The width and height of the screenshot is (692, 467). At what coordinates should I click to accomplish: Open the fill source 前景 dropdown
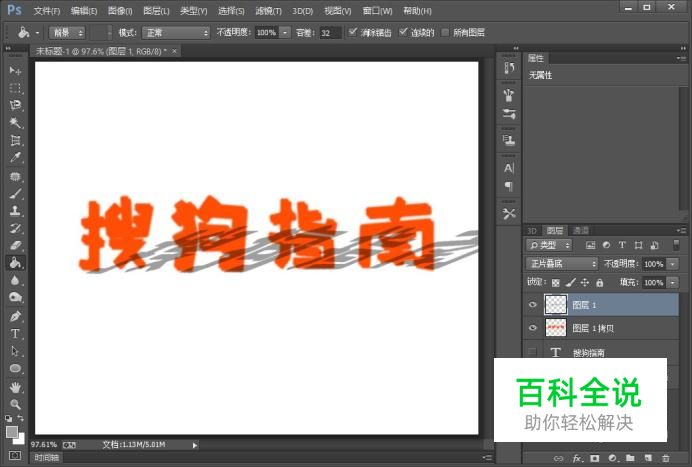point(67,33)
